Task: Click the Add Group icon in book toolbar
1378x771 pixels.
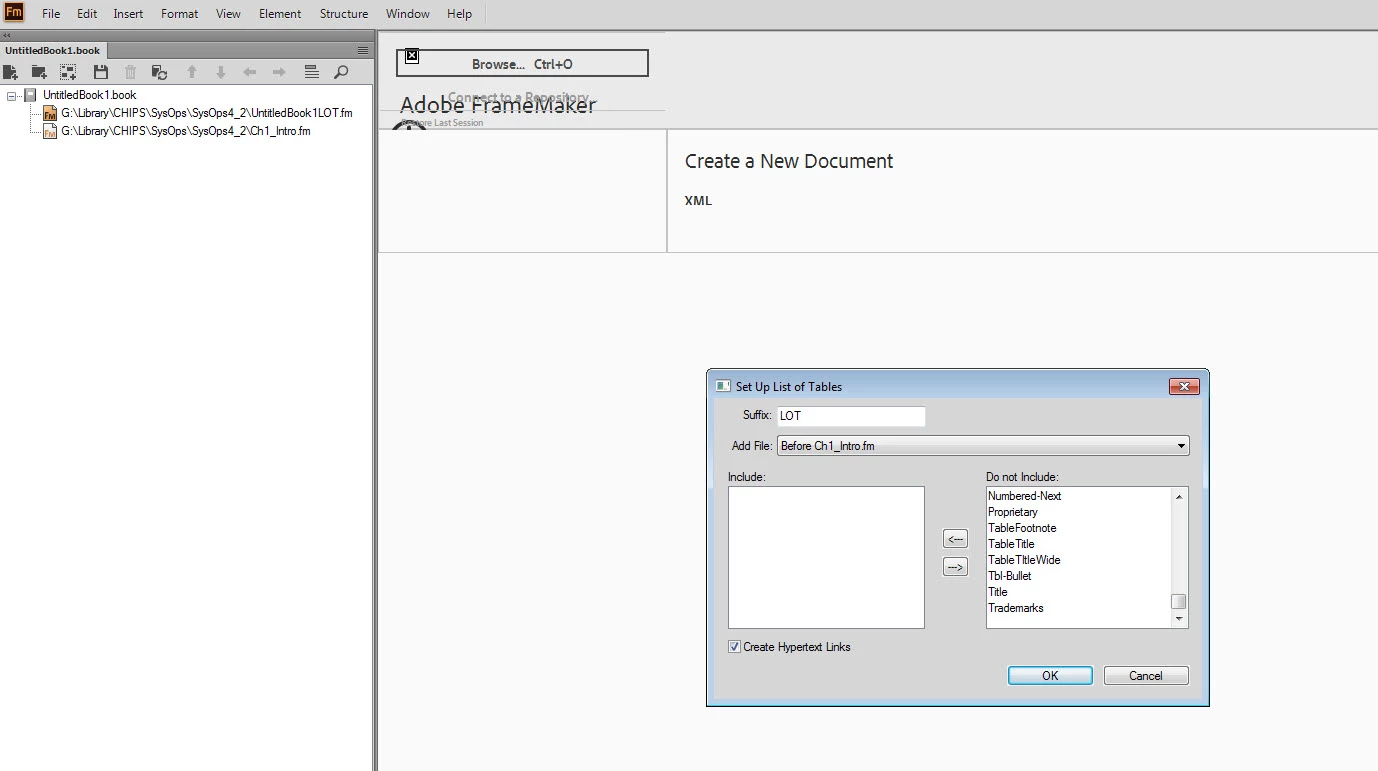Action: coord(68,72)
